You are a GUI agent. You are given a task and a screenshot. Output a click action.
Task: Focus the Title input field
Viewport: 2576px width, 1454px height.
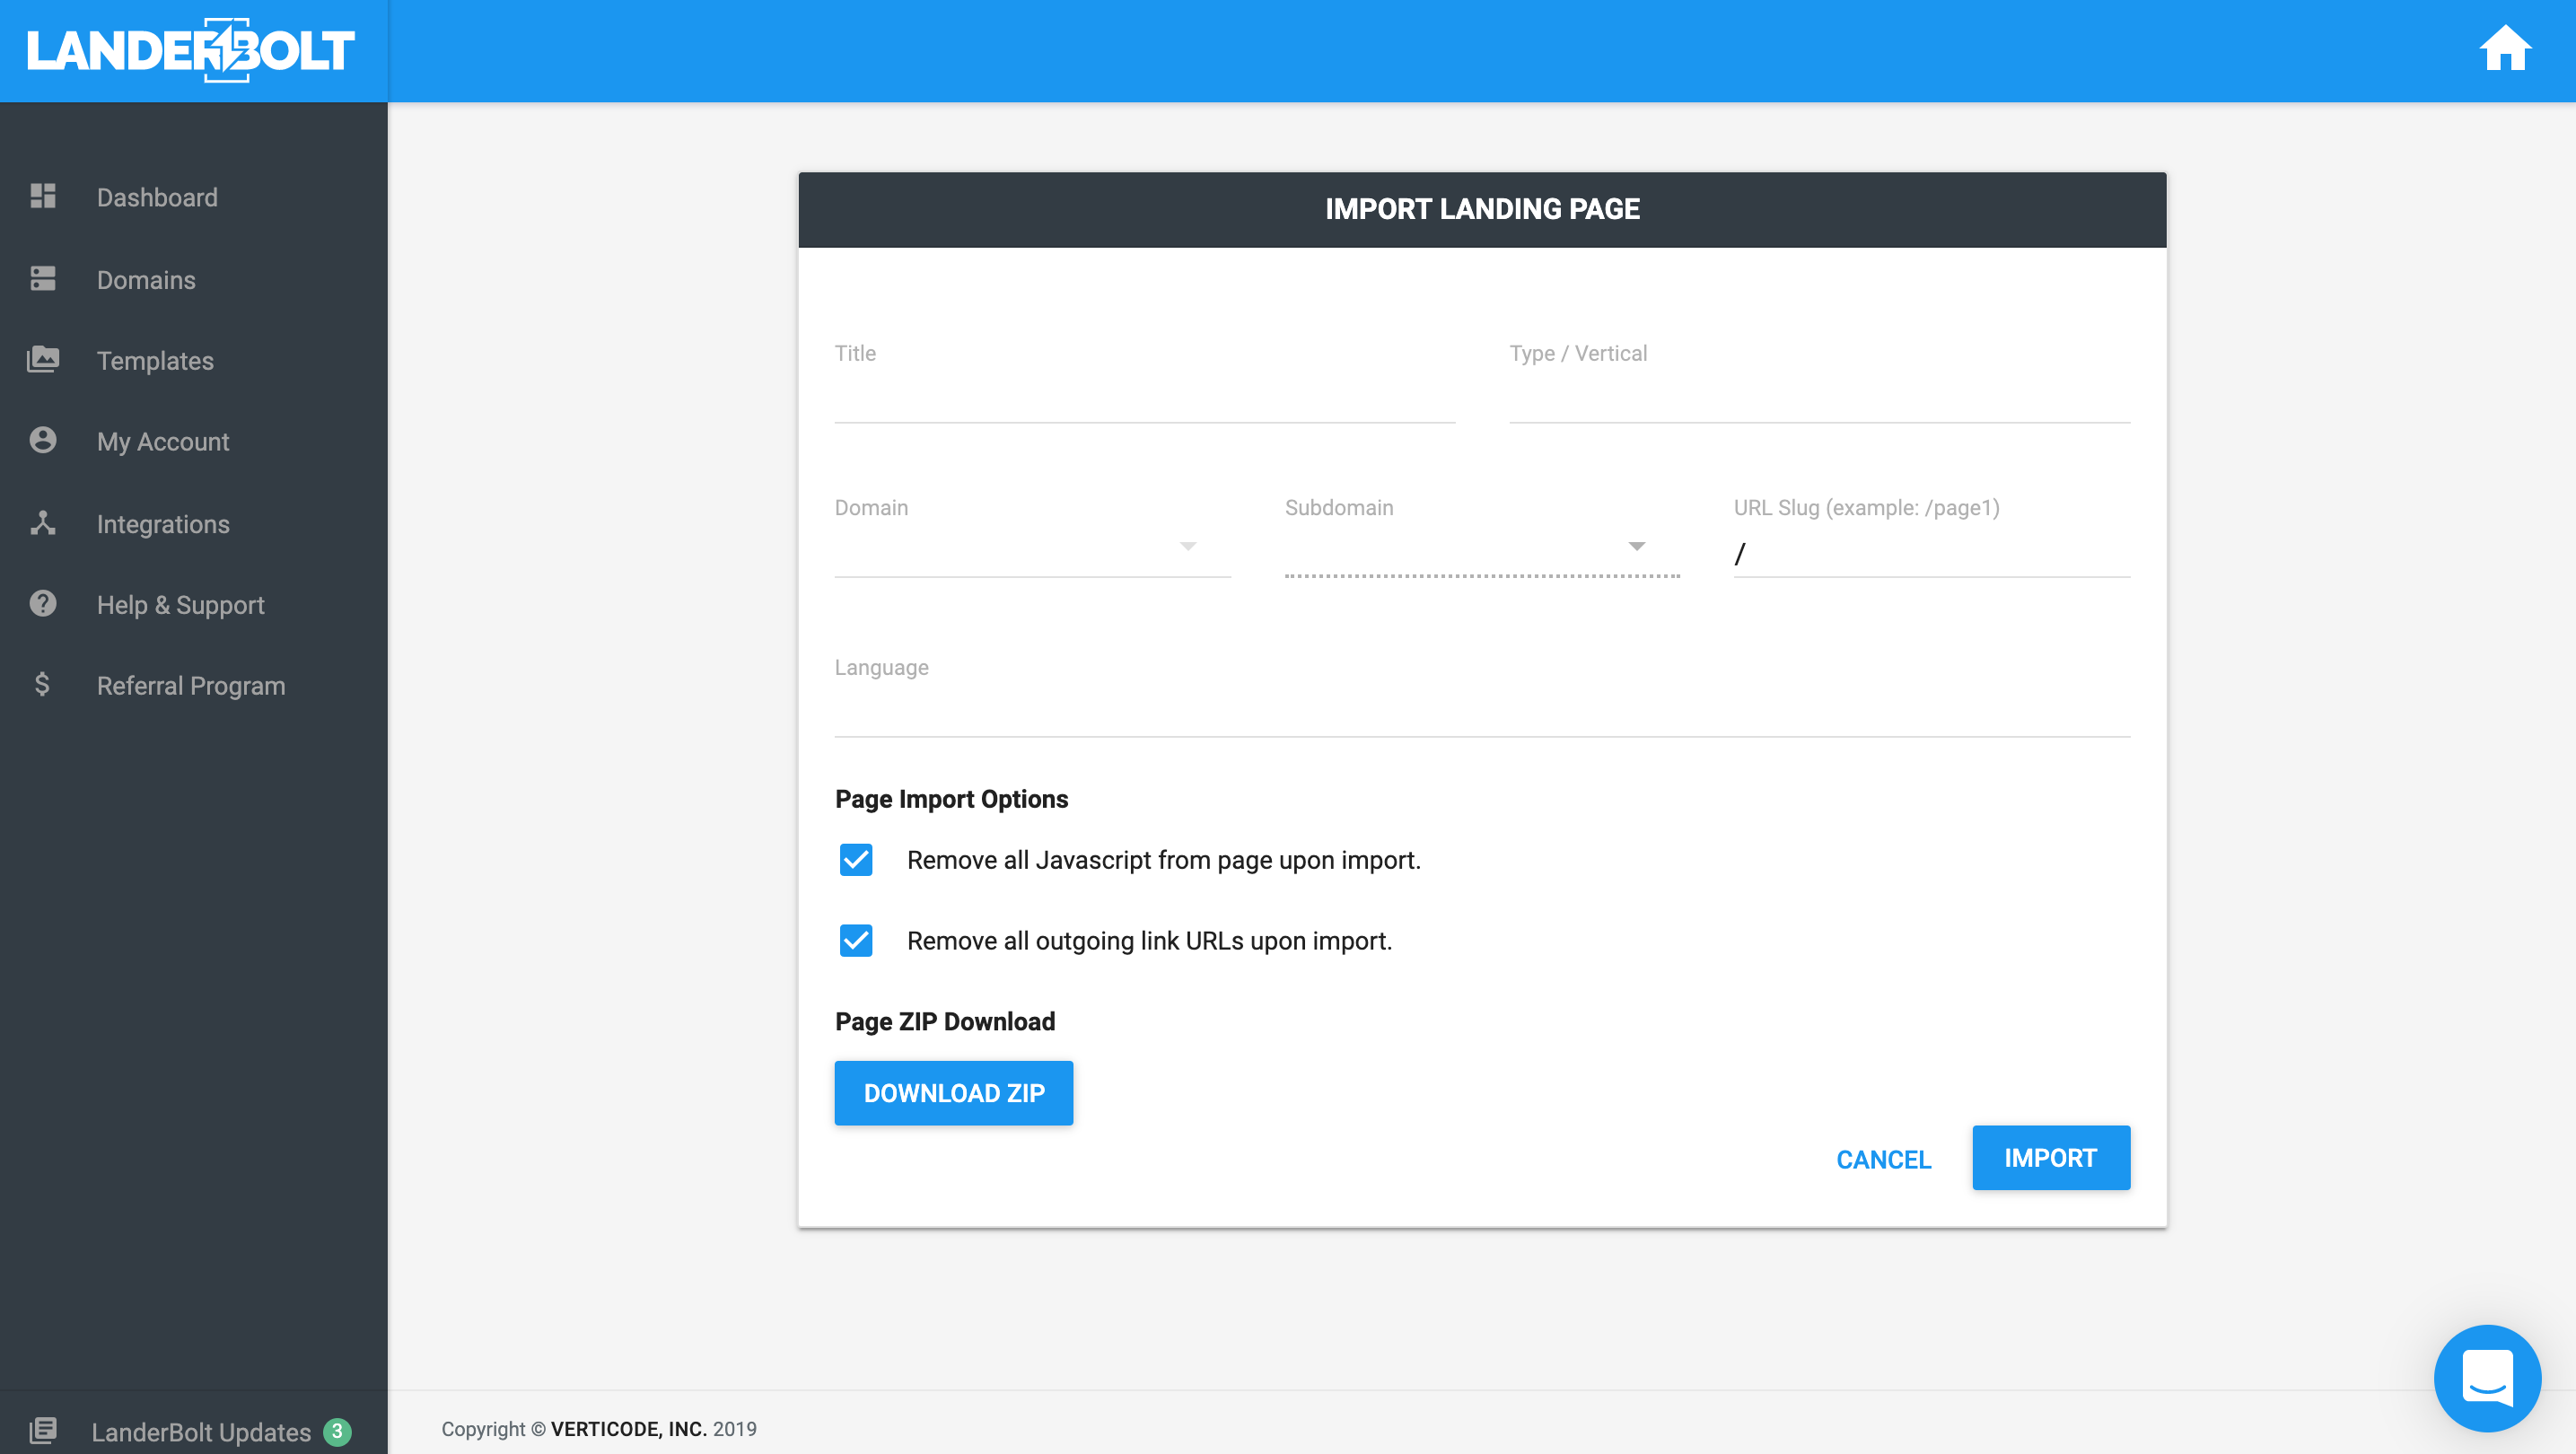tap(1144, 396)
